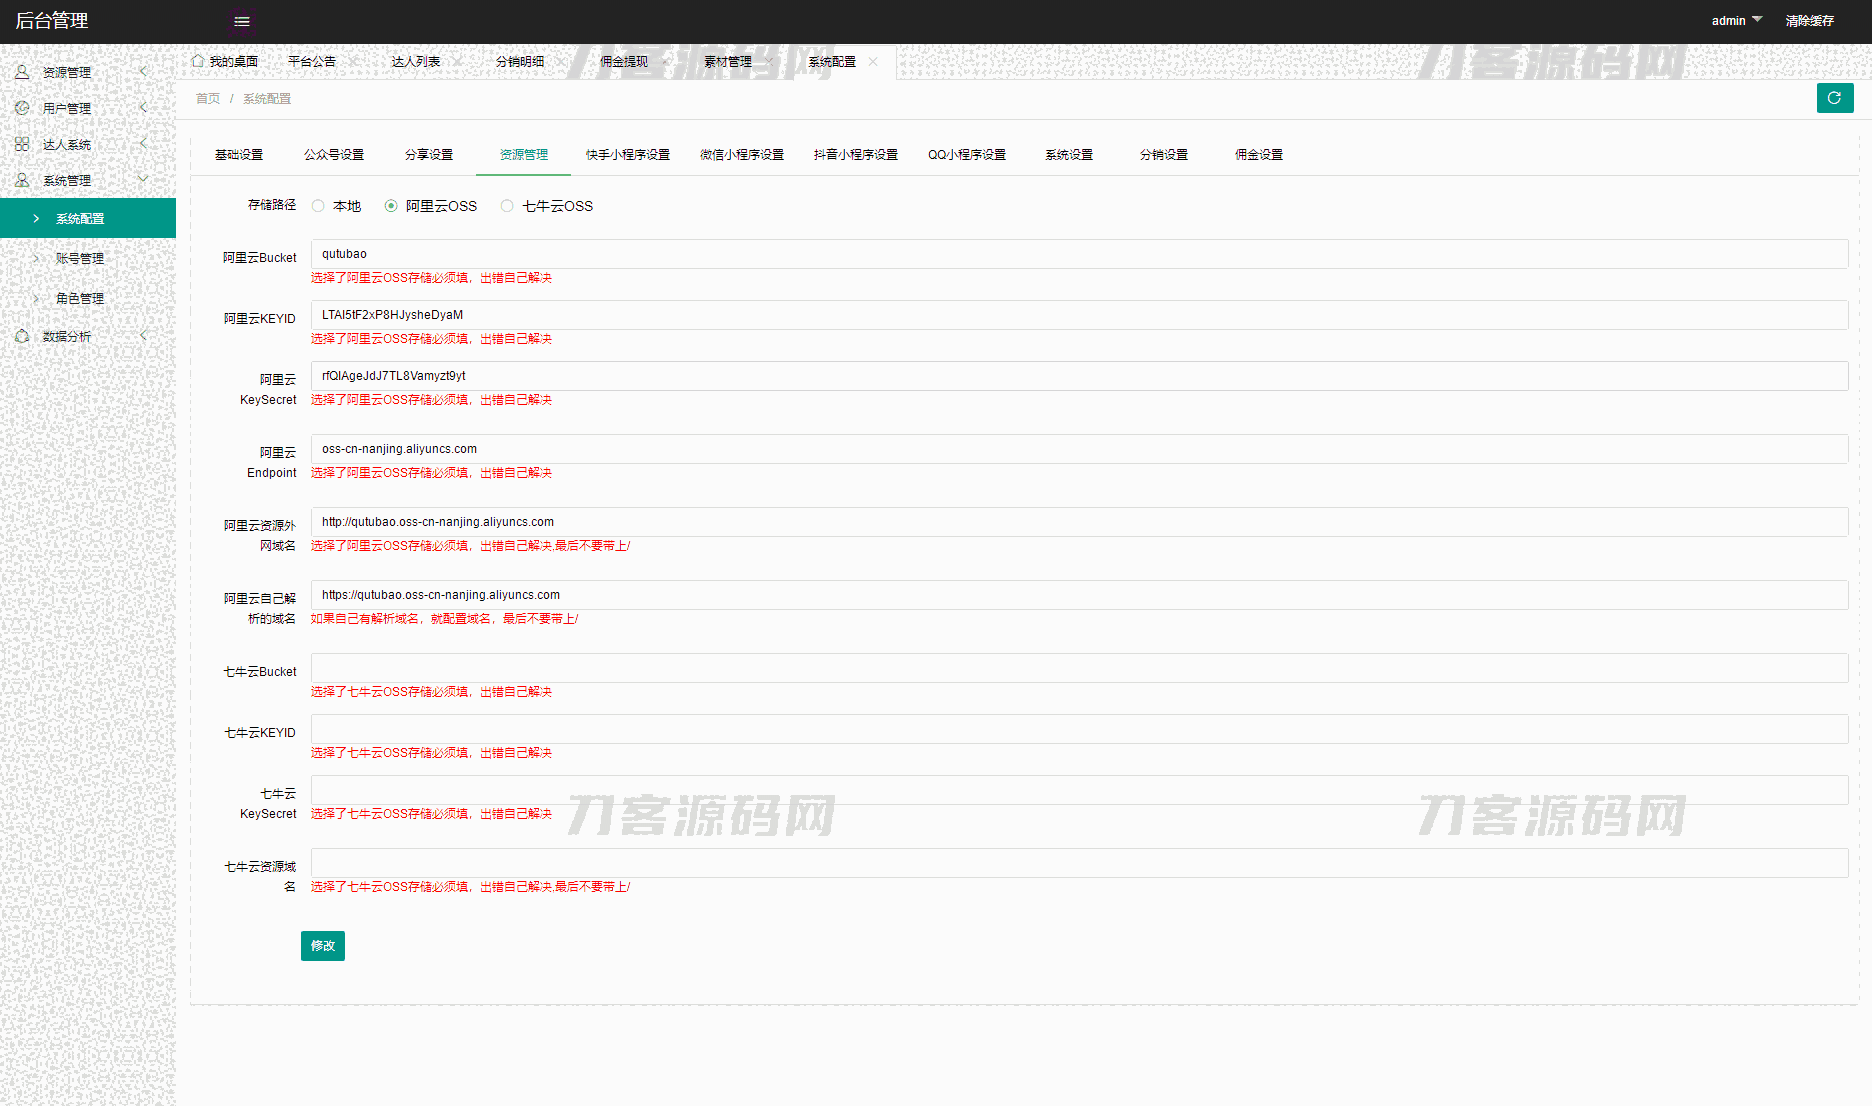
Task: Focus the 阿里云 KeySecret input field
Action: (1079, 376)
